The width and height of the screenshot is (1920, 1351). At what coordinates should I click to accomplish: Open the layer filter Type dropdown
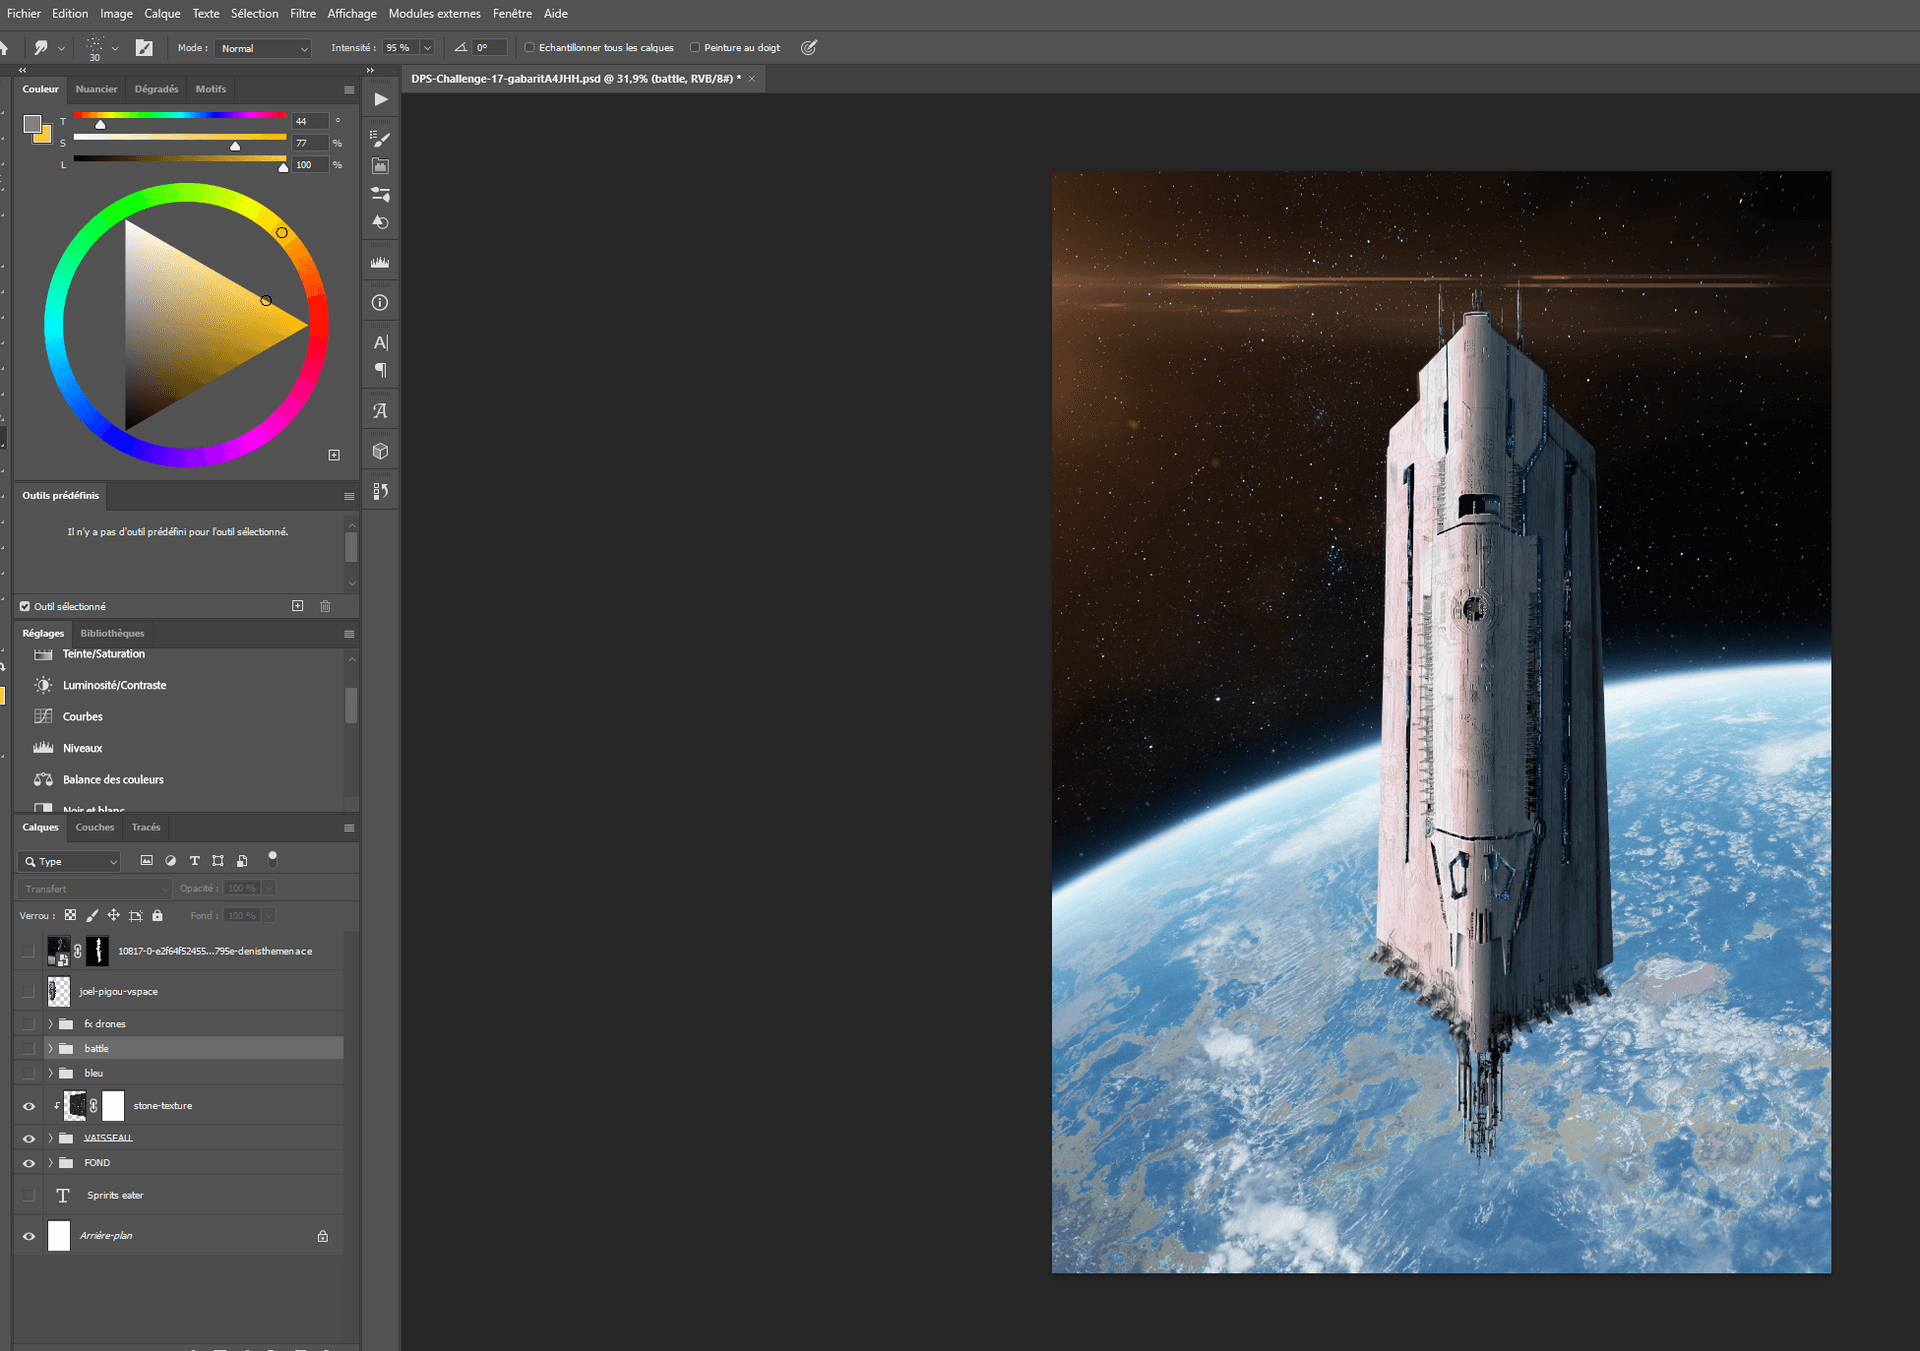click(x=69, y=861)
